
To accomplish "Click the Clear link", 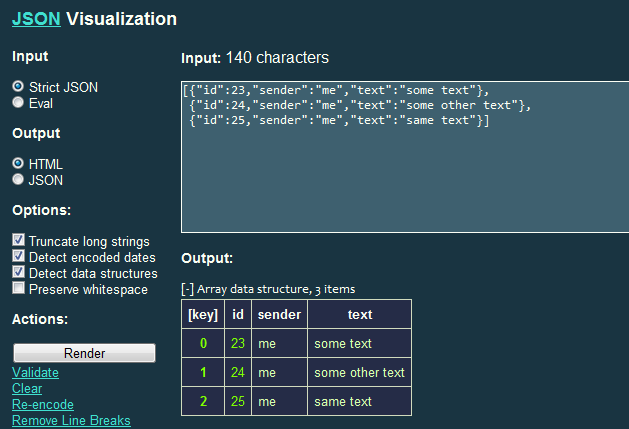I will pyautogui.click(x=27, y=388).
